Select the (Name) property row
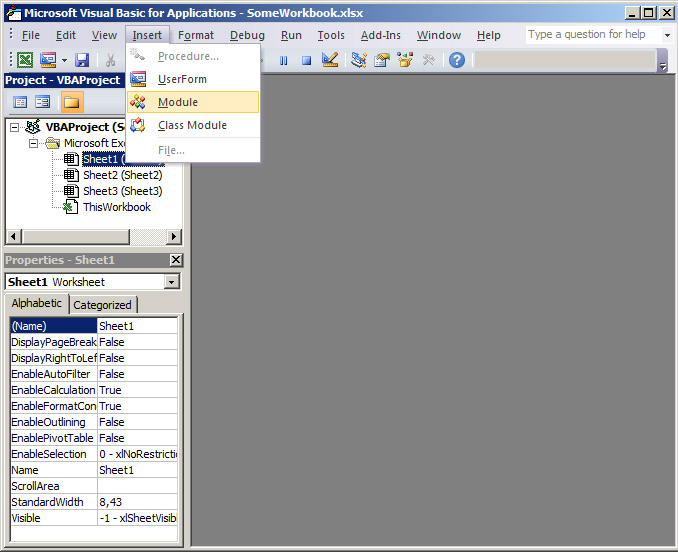Image resolution: width=678 pixels, height=552 pixels. [x=94, y=326]
